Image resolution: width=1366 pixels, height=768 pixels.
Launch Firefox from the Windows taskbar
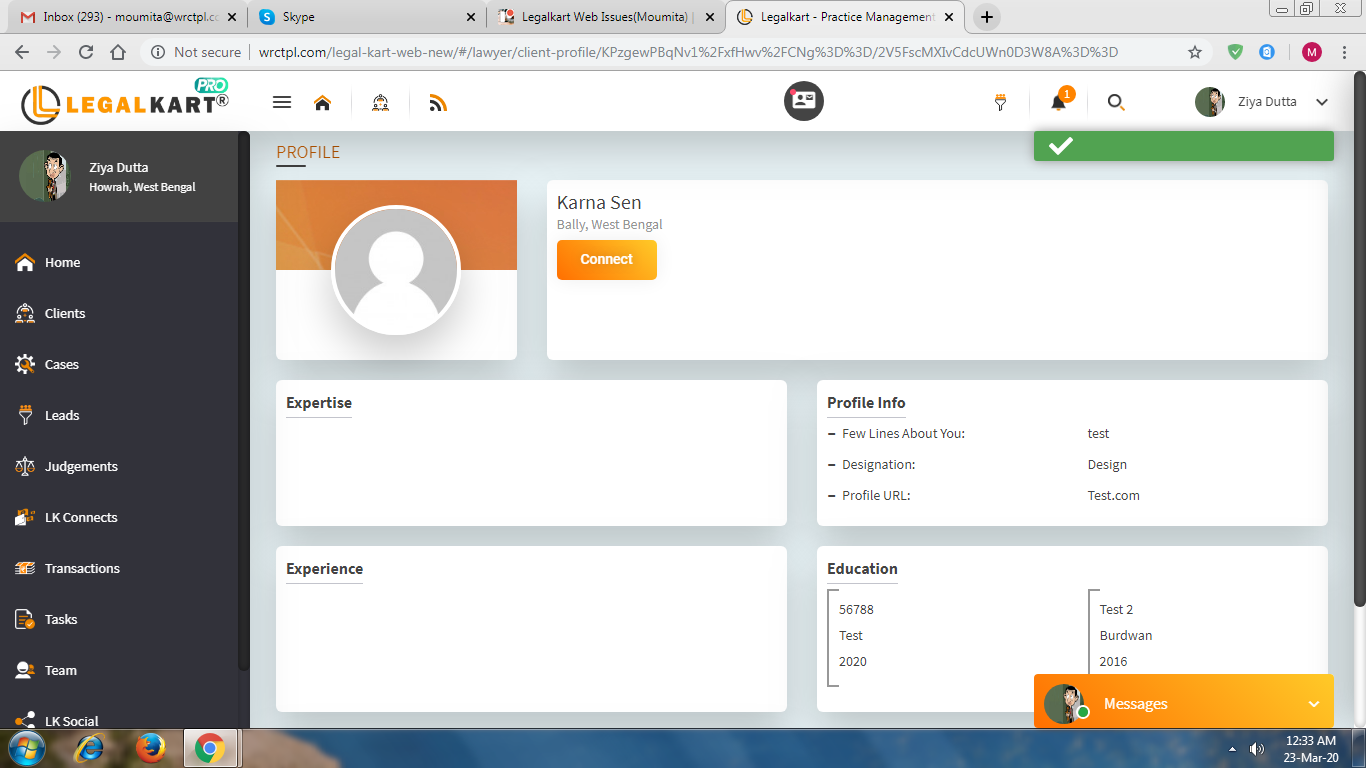[150, 748]
